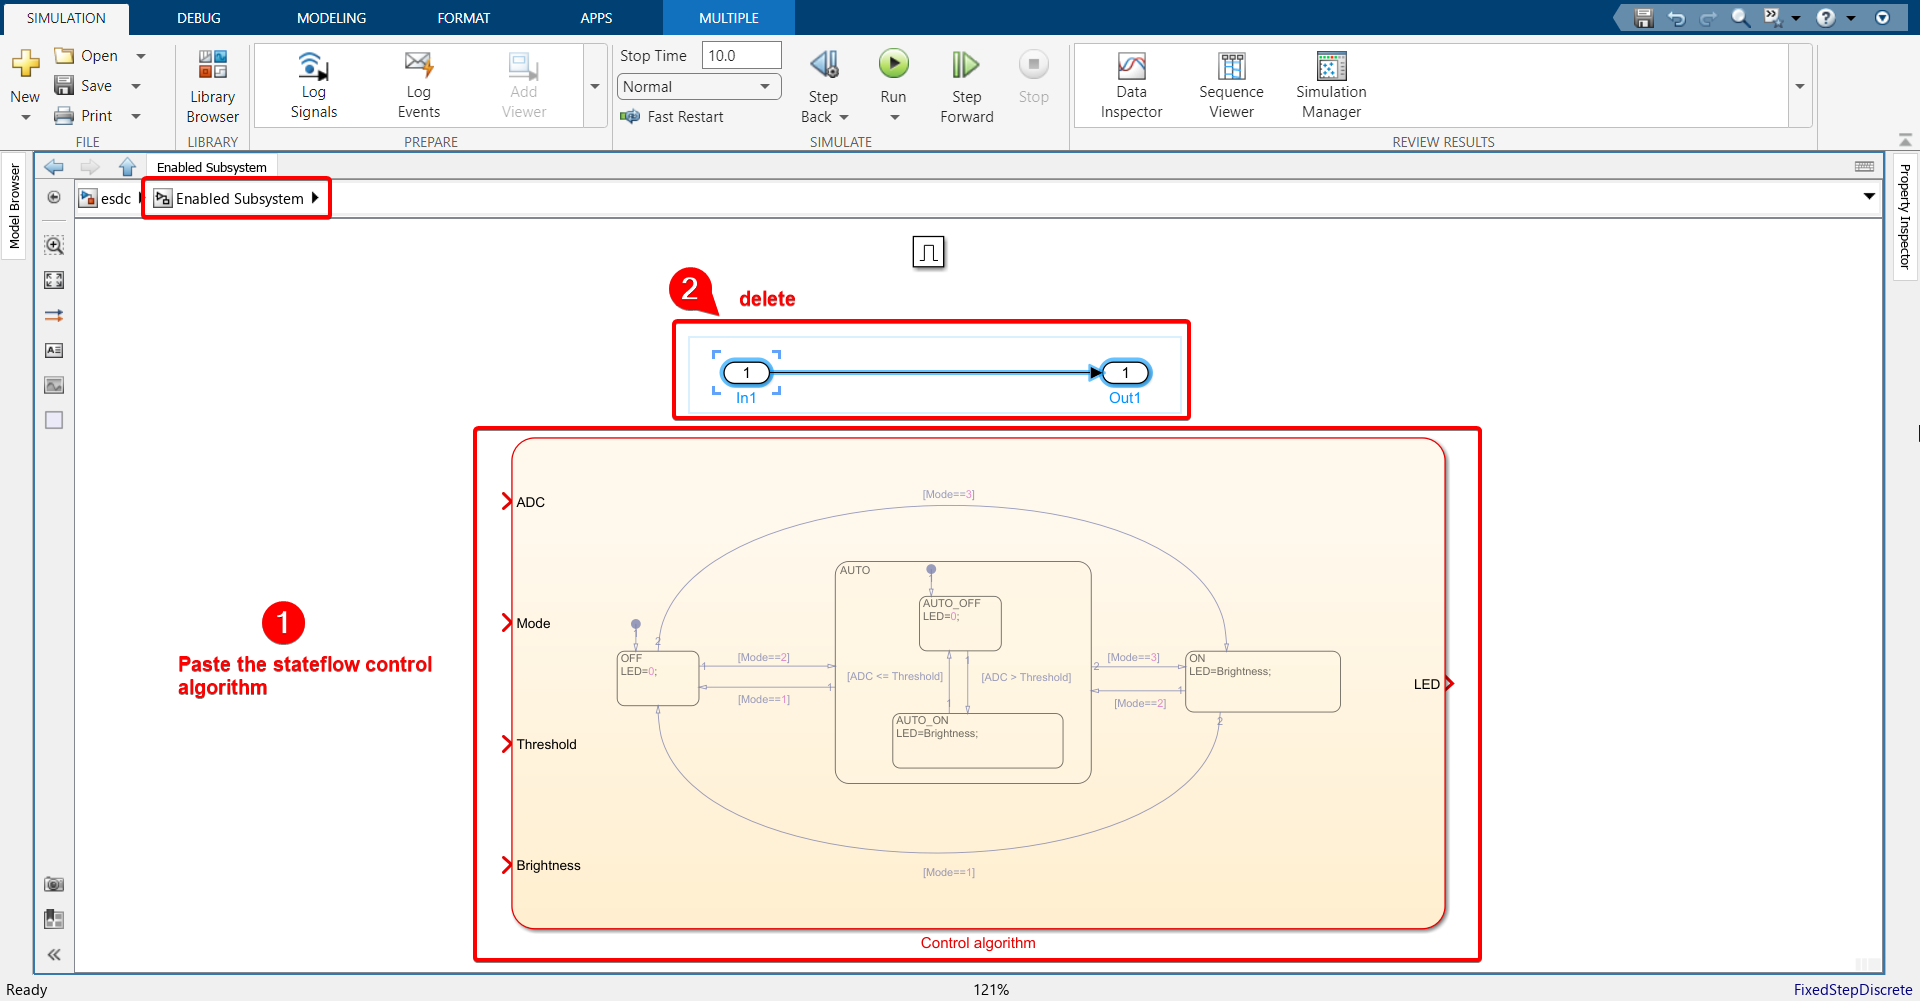Image resolution: width=1920 pixels, height=1001 pixels.
Task: Click the FixedStepDiscrete solver link
Action: click(x=1853, y=989)
